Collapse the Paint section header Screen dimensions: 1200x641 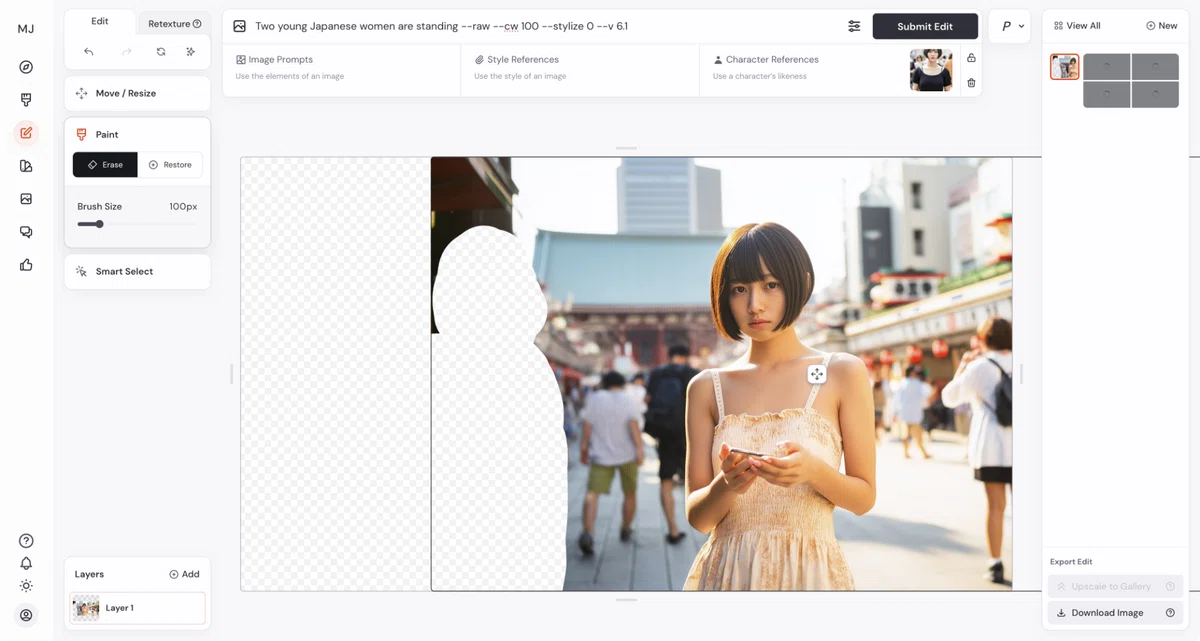point(137,134)
